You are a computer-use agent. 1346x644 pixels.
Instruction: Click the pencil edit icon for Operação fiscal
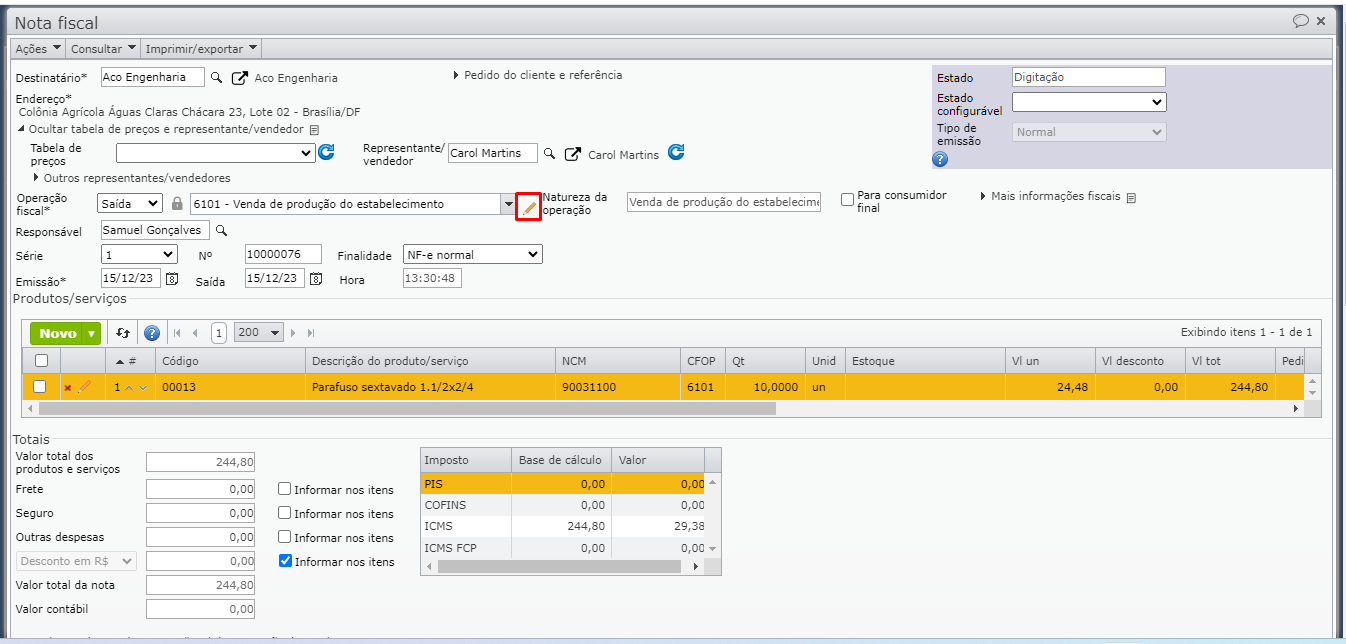point(529,207)
